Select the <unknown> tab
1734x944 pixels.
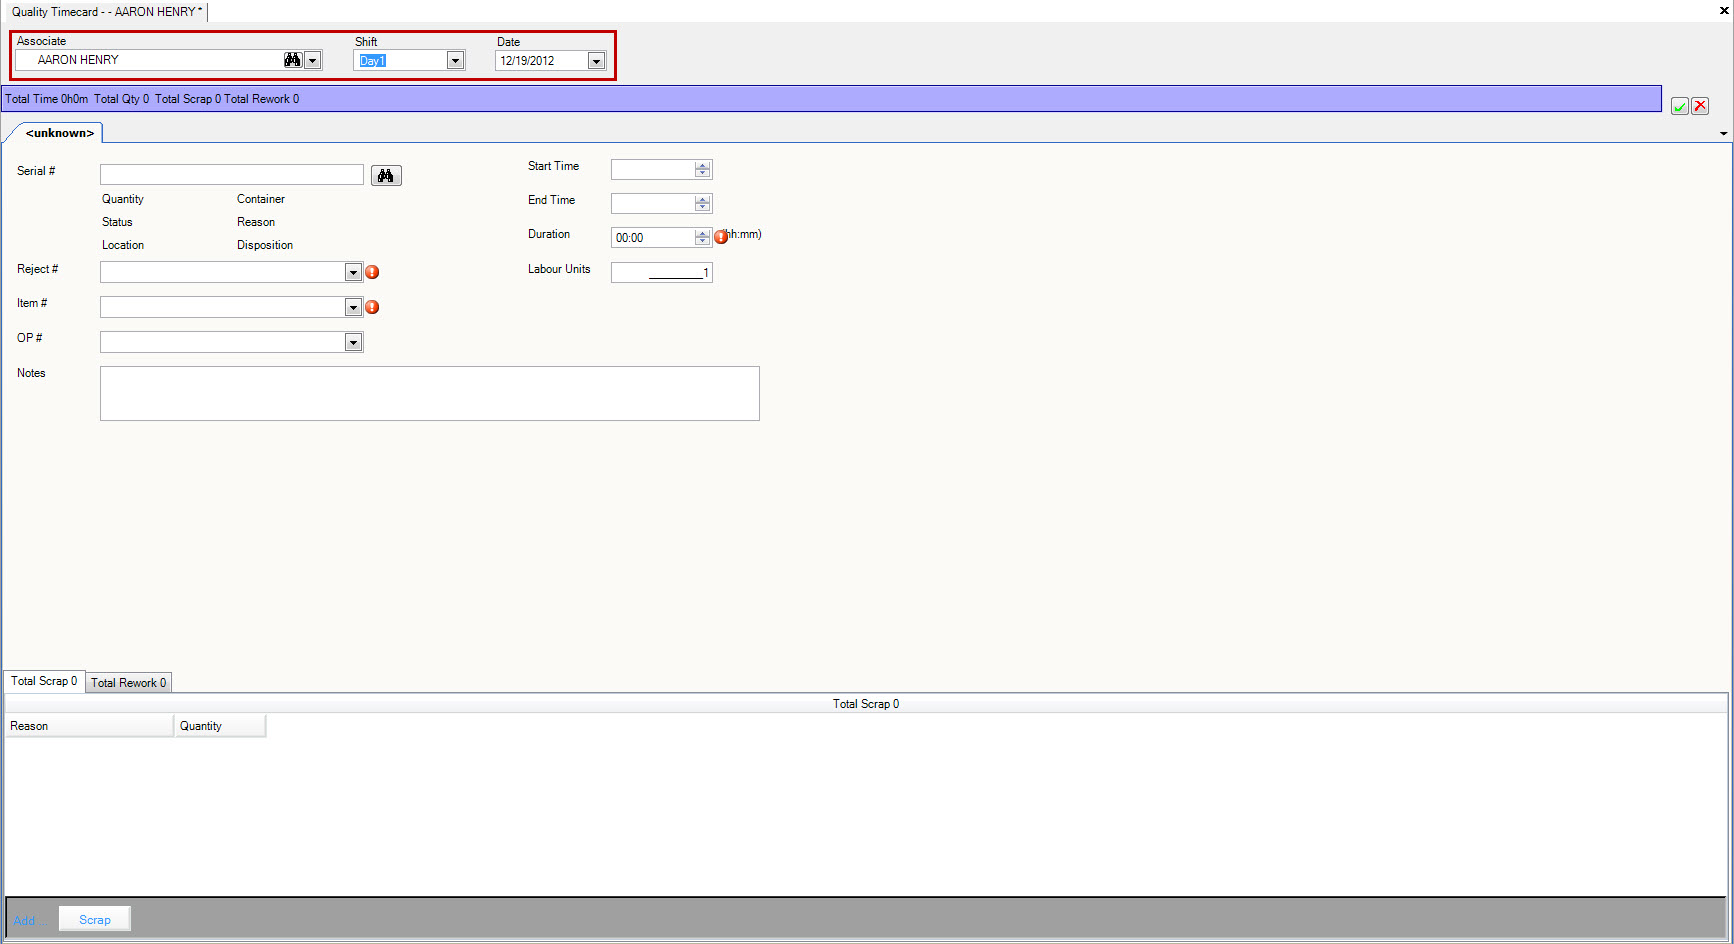click(60, 133)
